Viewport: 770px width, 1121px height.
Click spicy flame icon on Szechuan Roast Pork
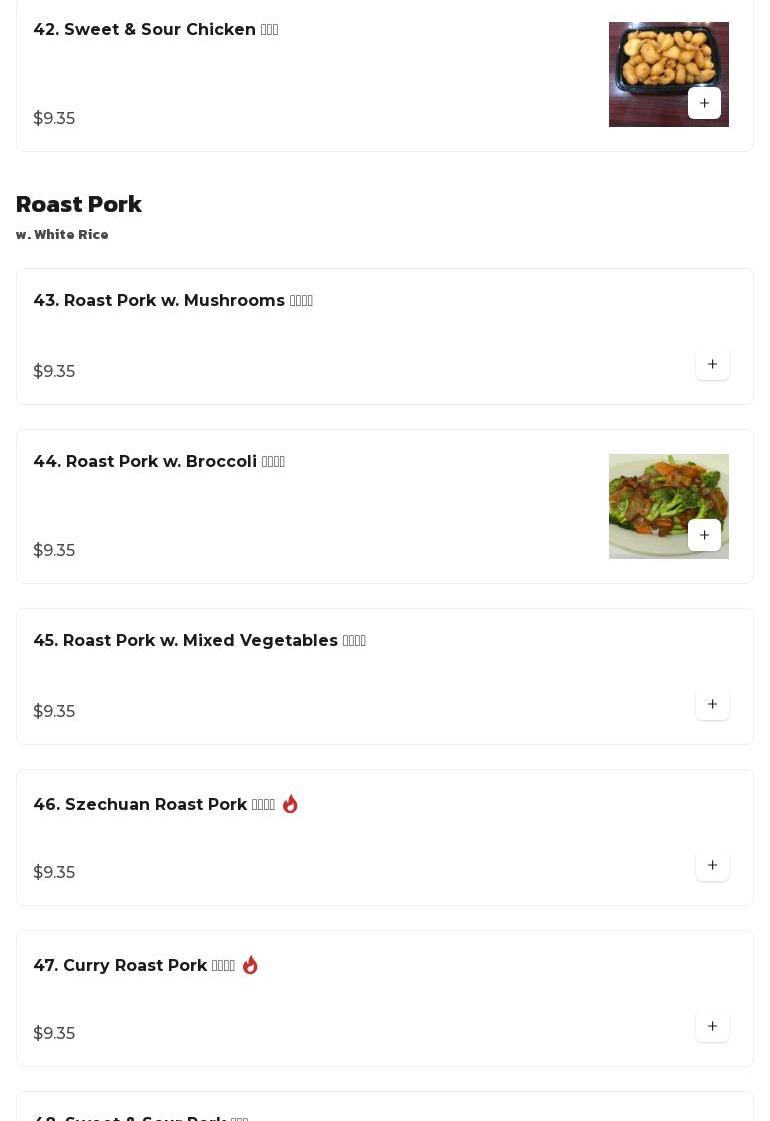pos(290,804)
